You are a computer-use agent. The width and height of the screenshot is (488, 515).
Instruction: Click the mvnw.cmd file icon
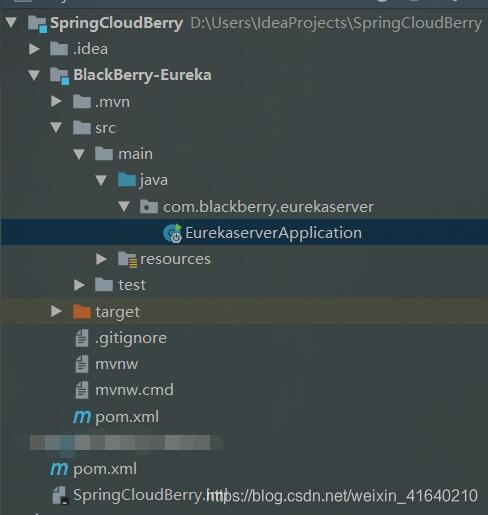point(82,390)
